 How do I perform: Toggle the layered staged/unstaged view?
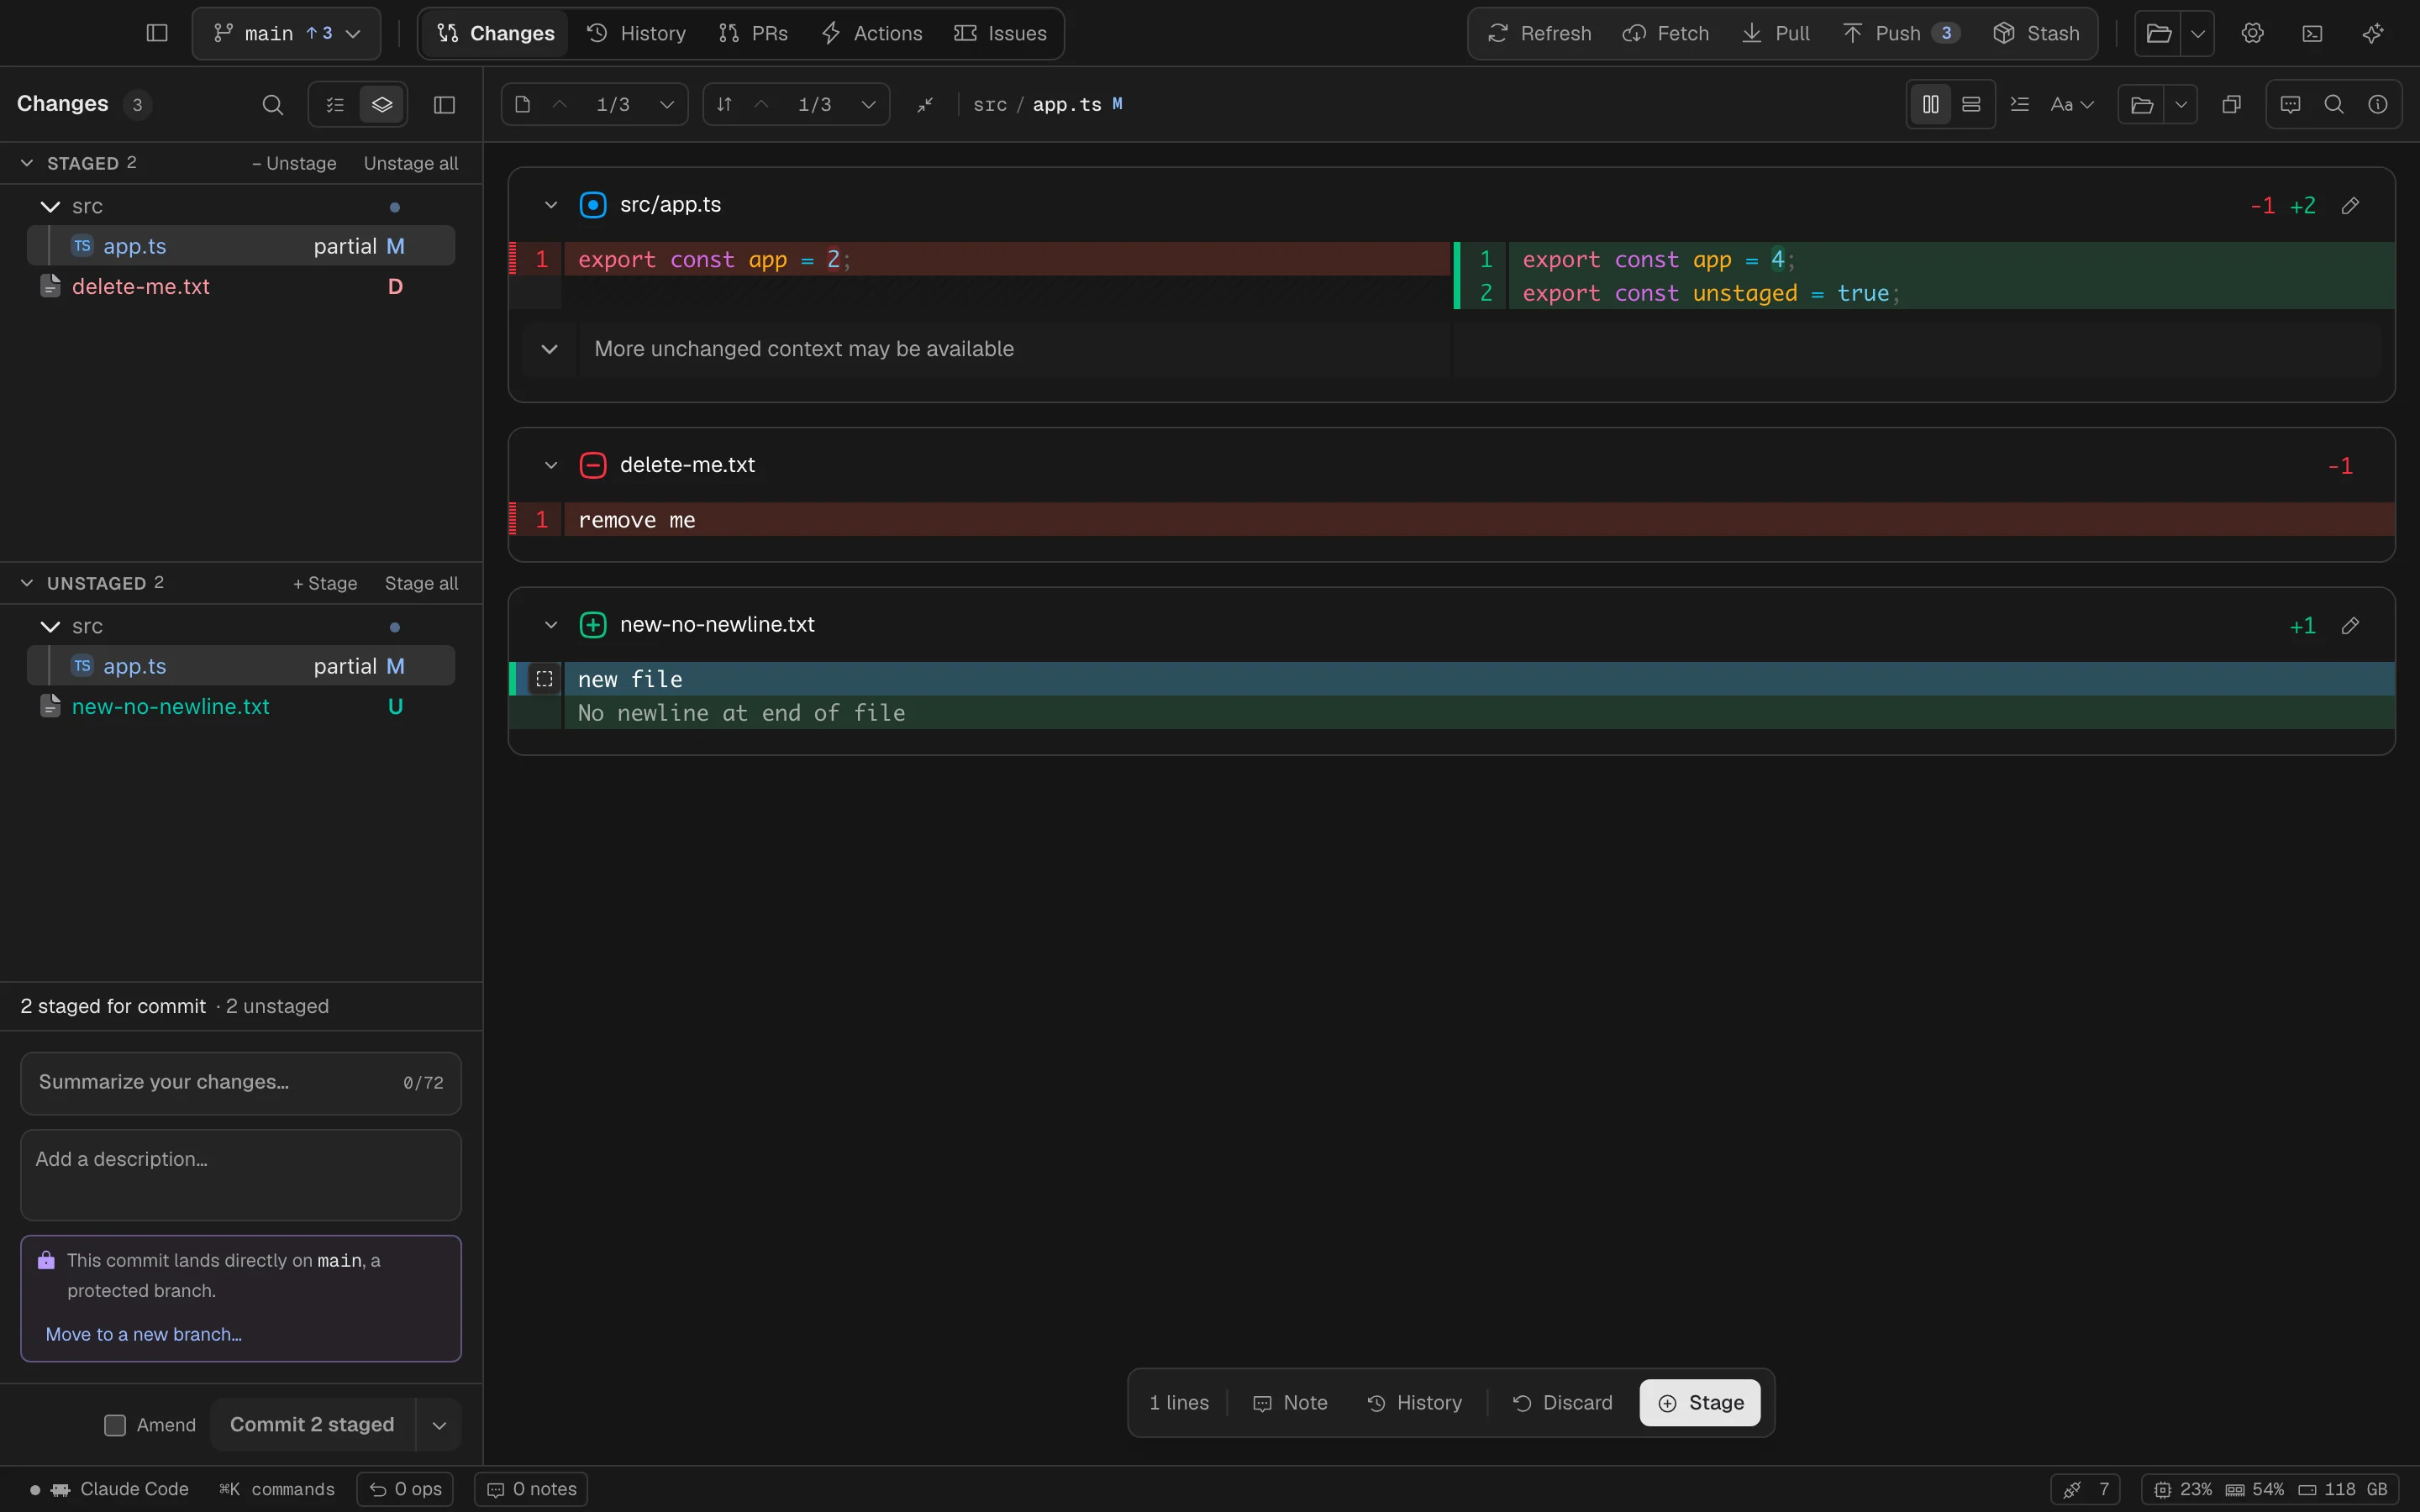point(382,104)
